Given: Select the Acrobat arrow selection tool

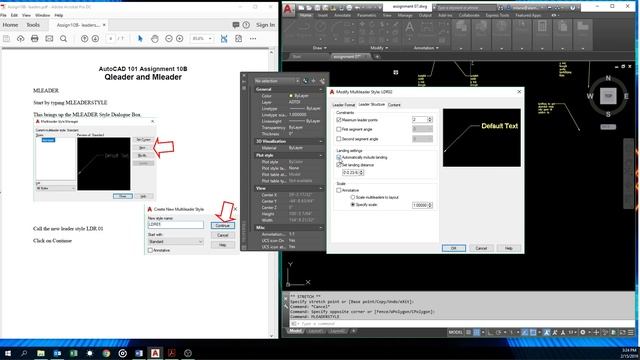Looking at the screenshot, I should coord(140,39).
